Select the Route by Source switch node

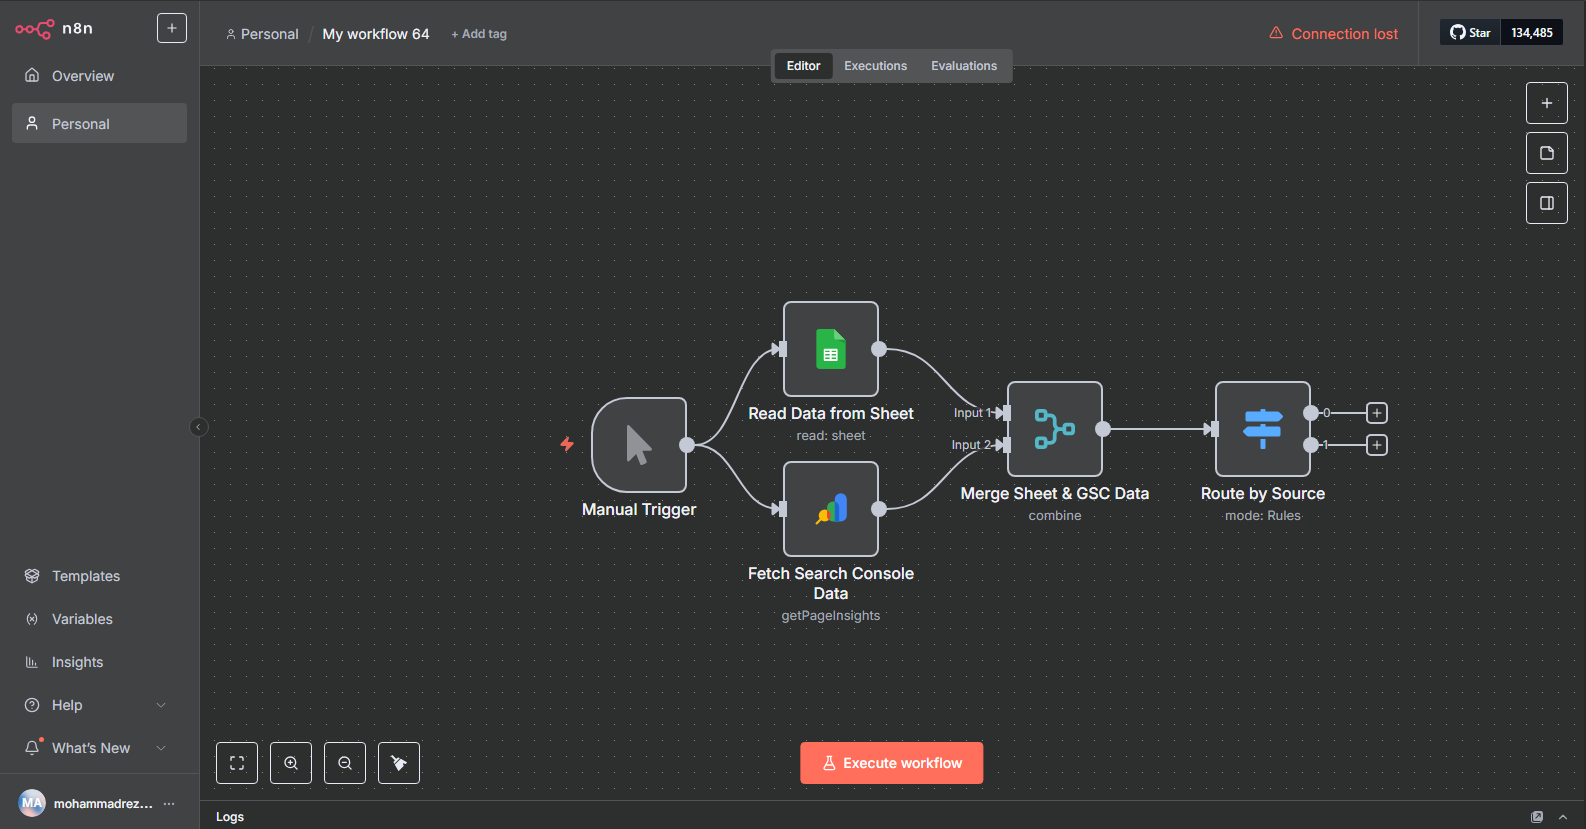(x=1262, y=429)
